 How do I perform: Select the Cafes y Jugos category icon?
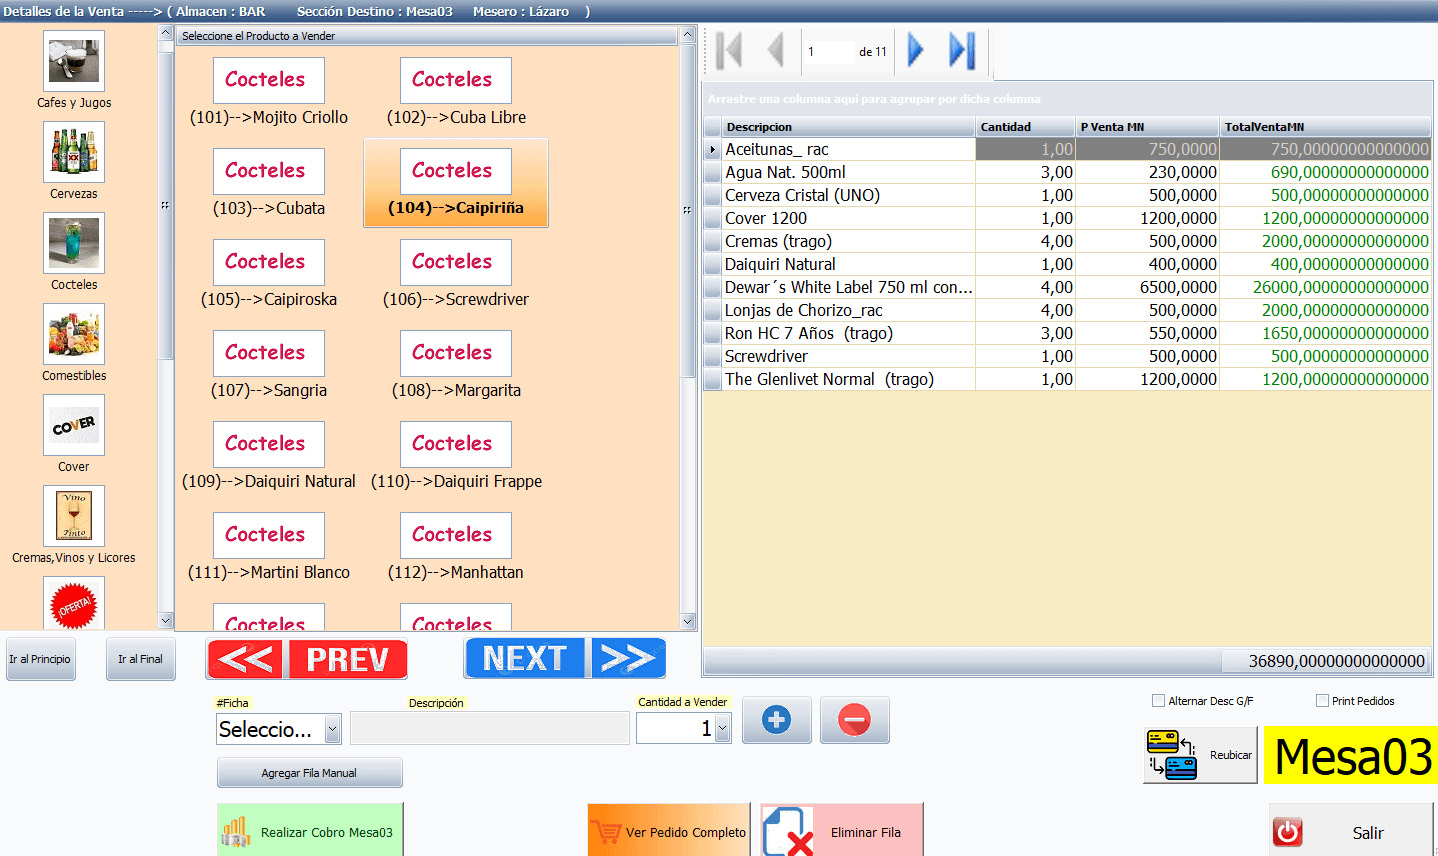click(73, 60)
